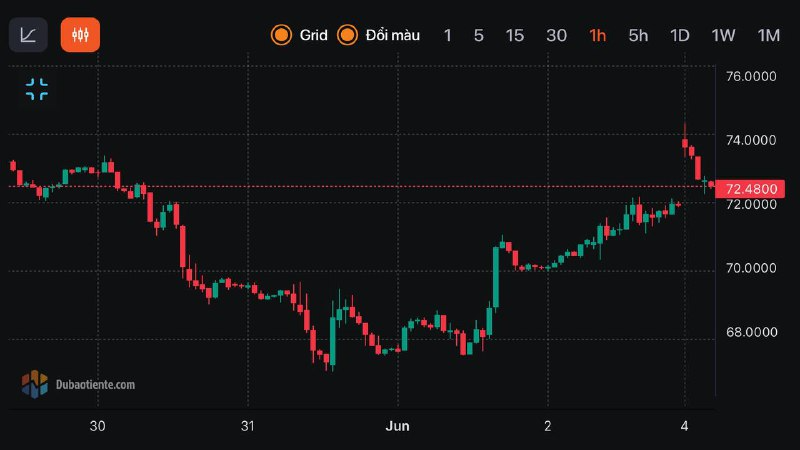Select the candlestick chart icon

(80, 35)
